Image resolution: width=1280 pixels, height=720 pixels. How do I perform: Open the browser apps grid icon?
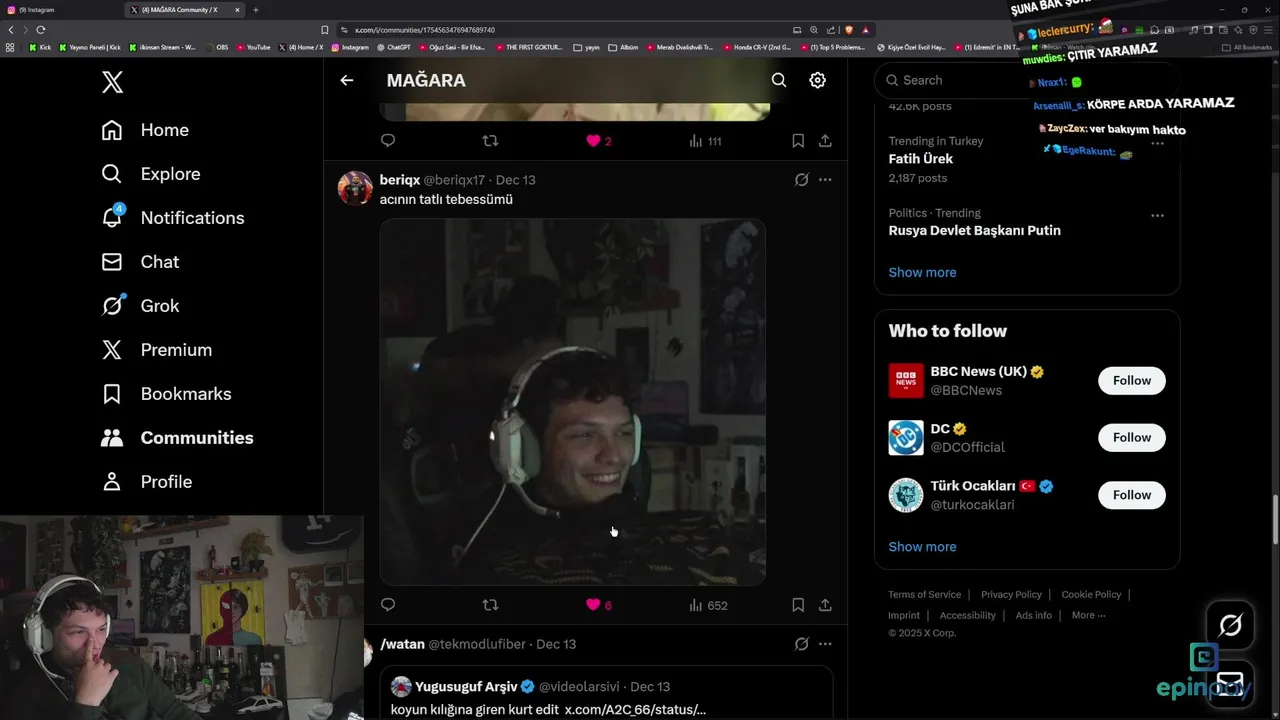[x=10, y=47]
